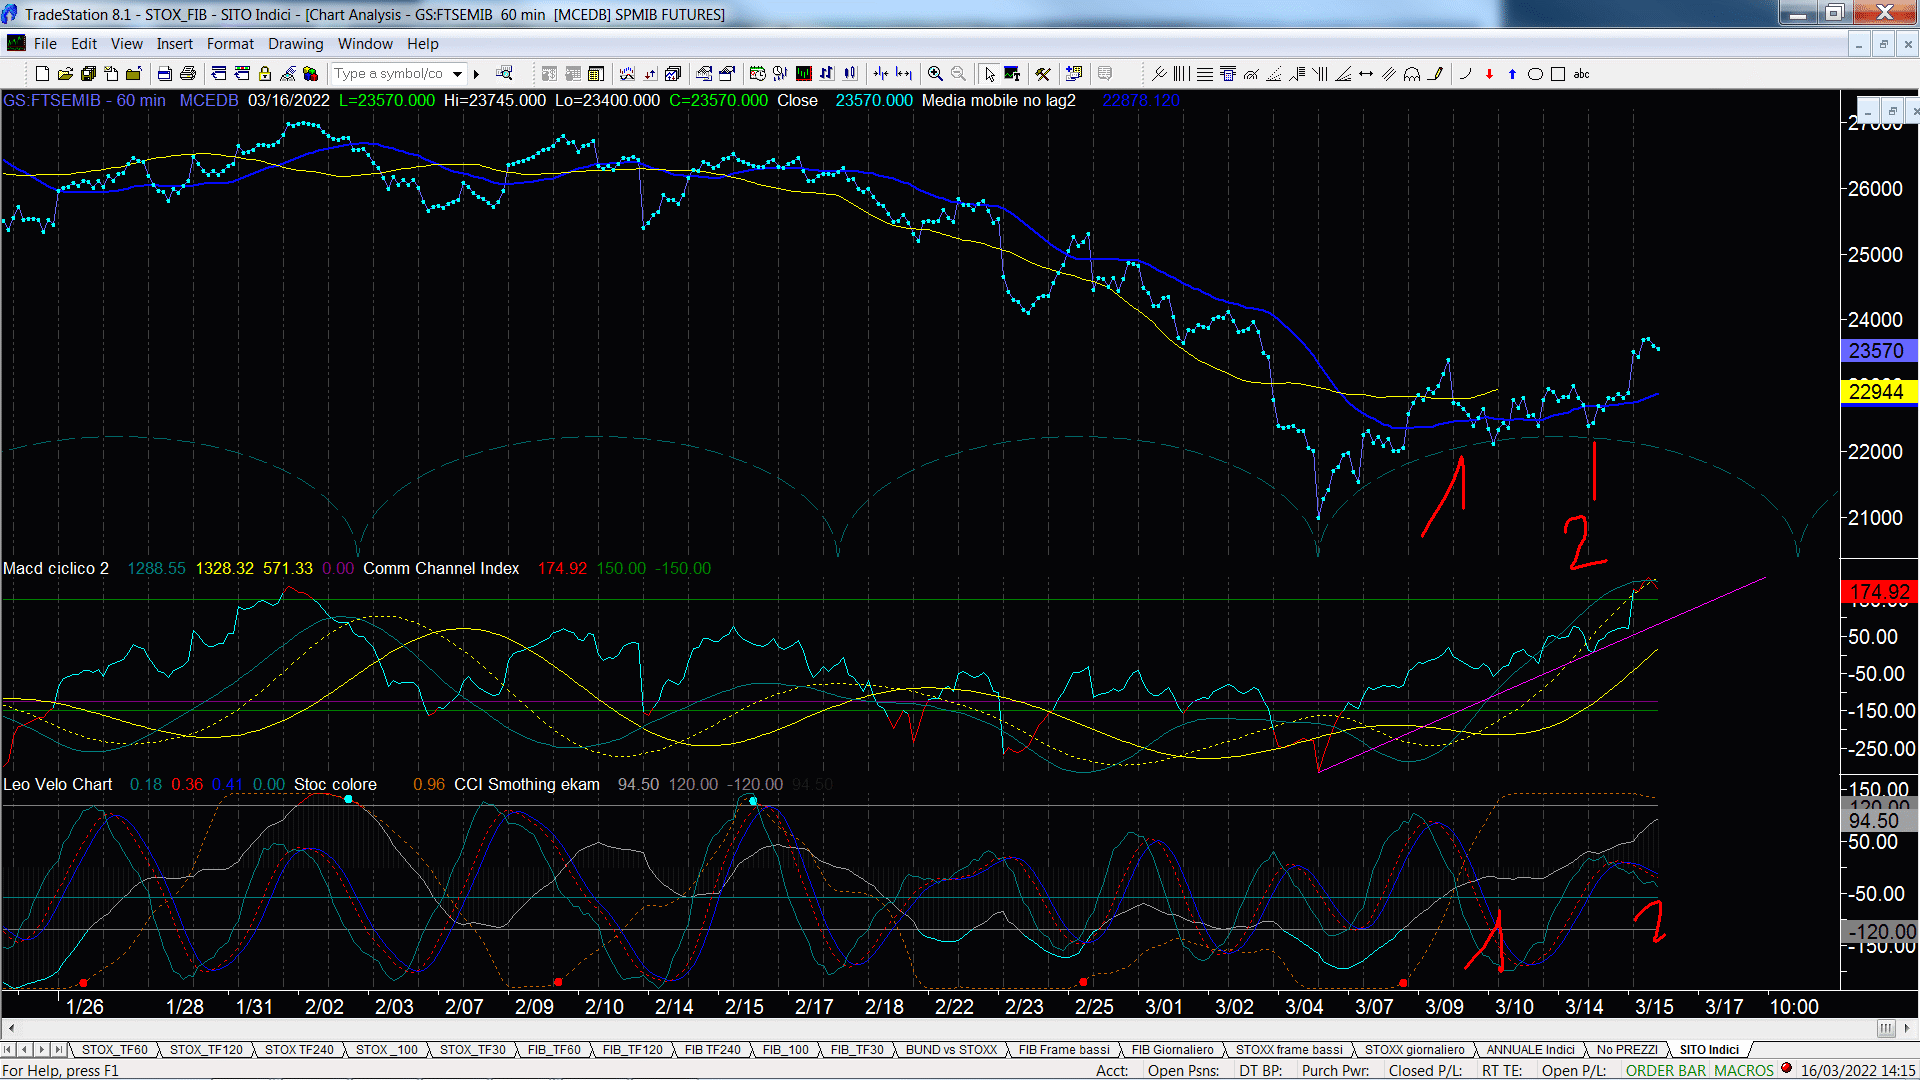The height and width of the screenshot is (1080, 1920).
Task: Open the Insert menu
Action: pos(175,44)
